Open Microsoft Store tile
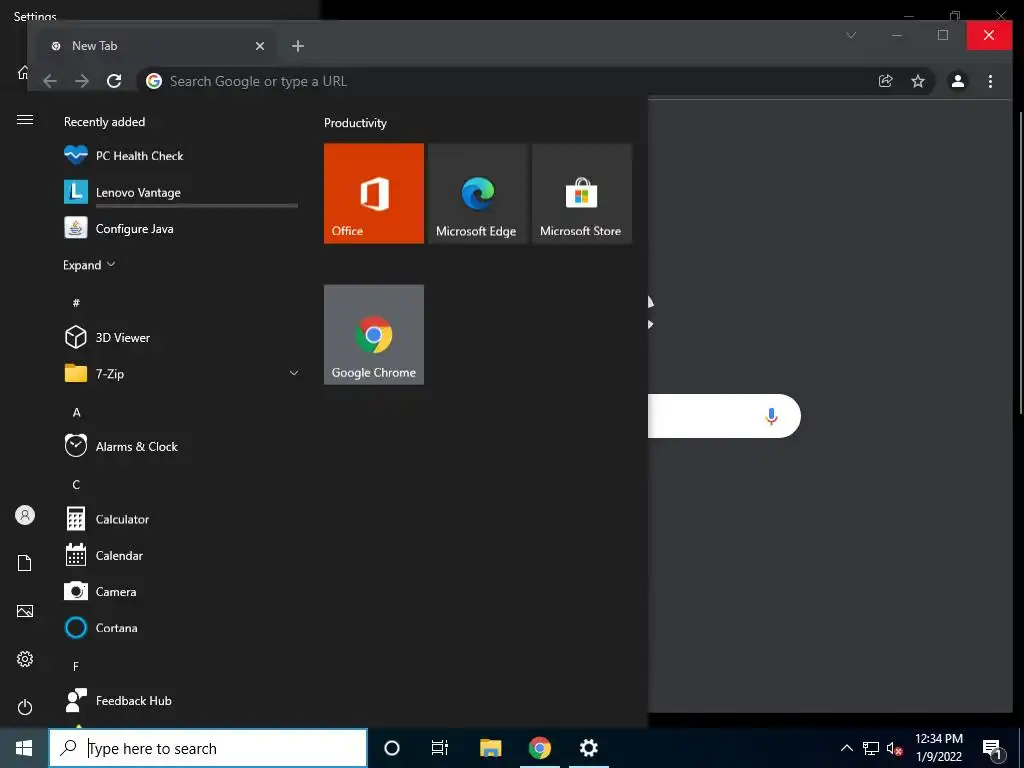Screen dimensions: 1024x768 coord(581,193)
